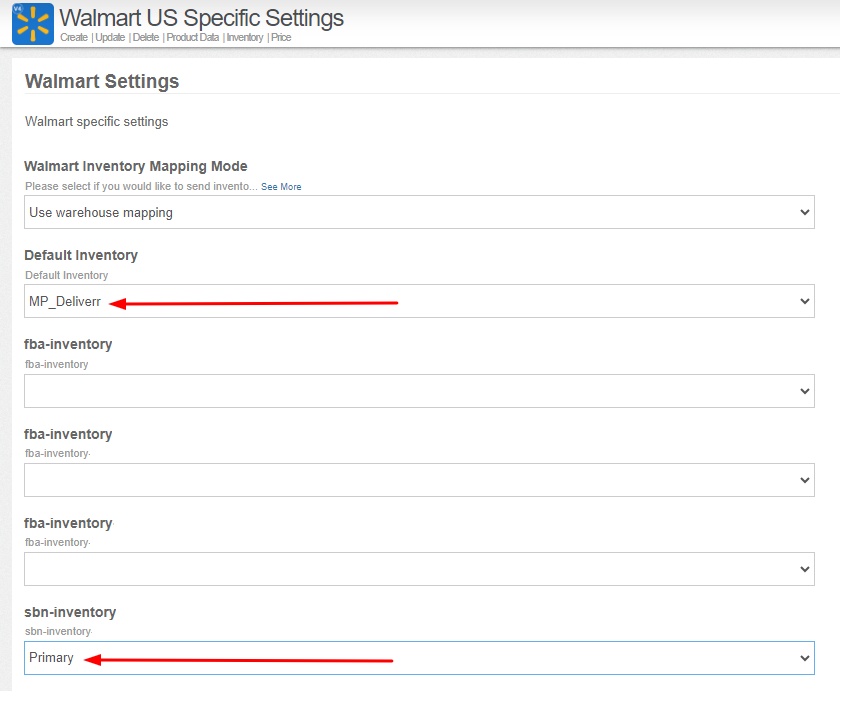Open the sbn-inventory dropdown showing Primary
This screenshot has width=844, height=708.
pos(419,658)
